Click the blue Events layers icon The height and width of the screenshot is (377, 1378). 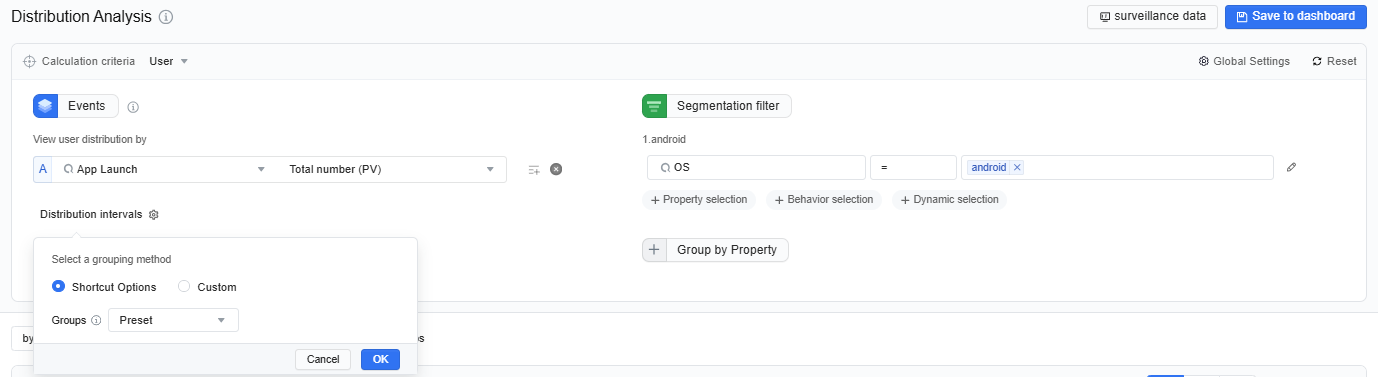[45, 106]
